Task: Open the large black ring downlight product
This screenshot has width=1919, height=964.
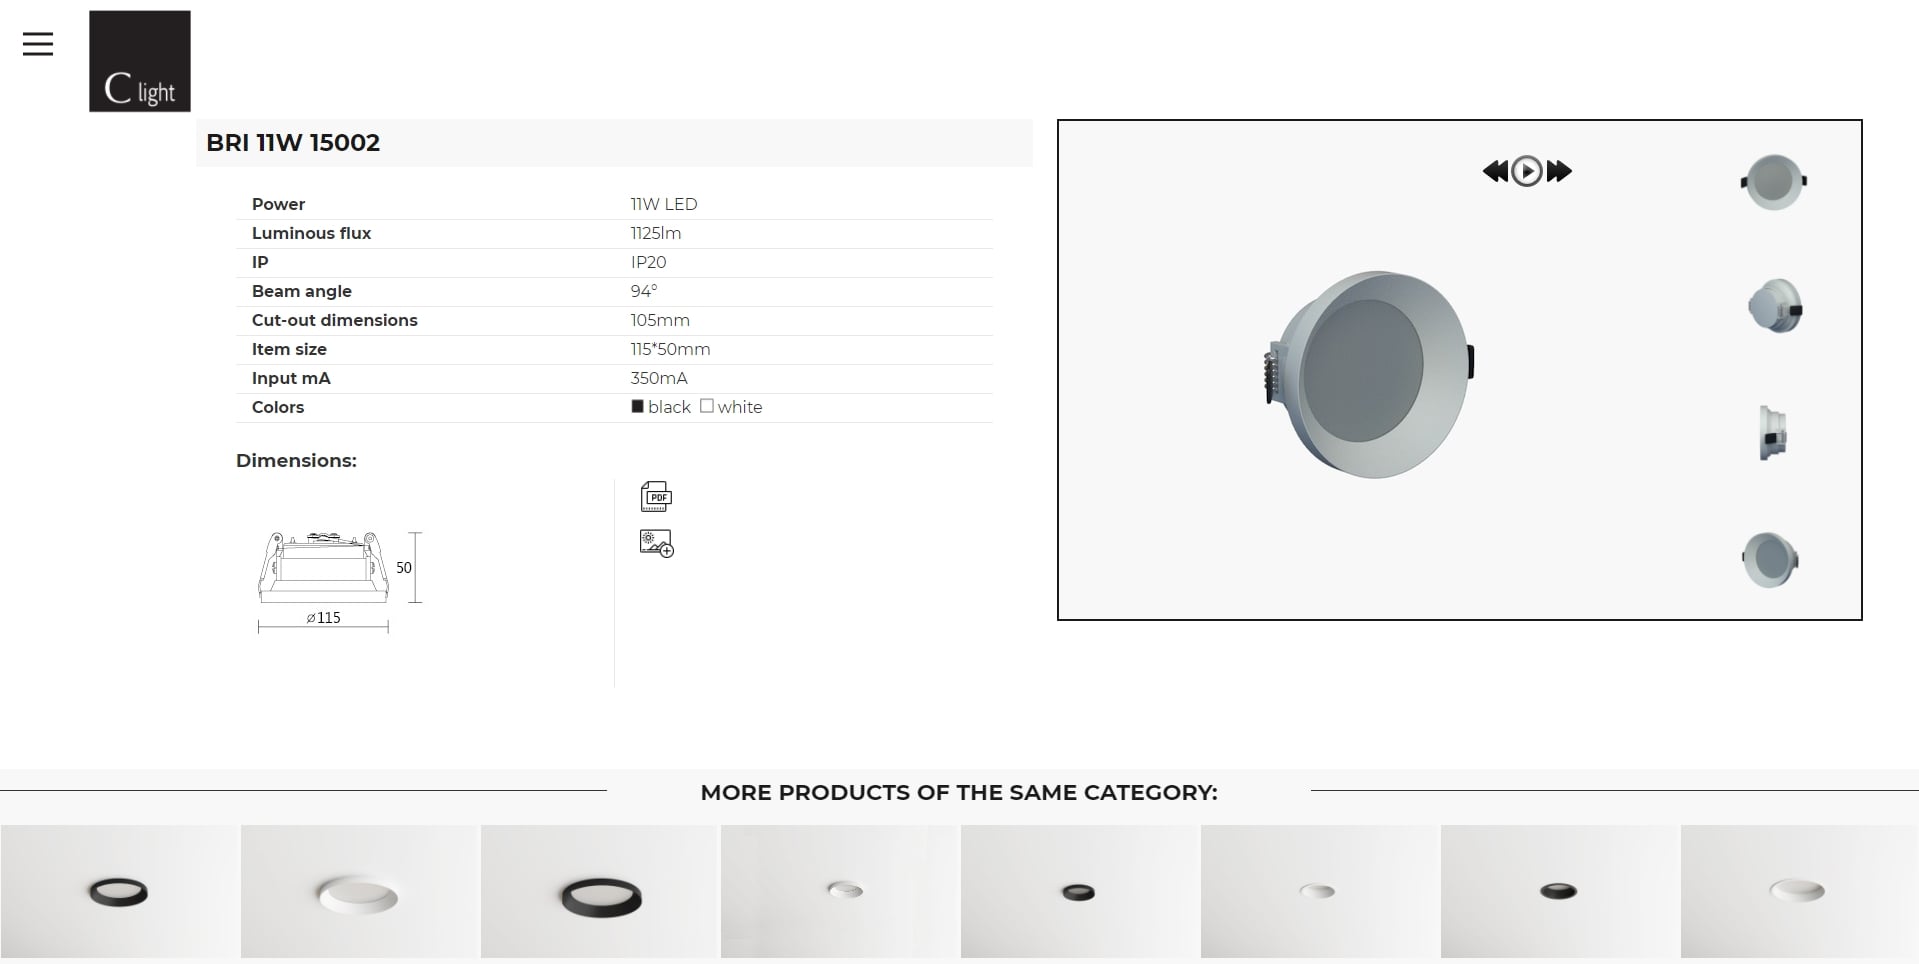Action: click(x=600, y=892)
